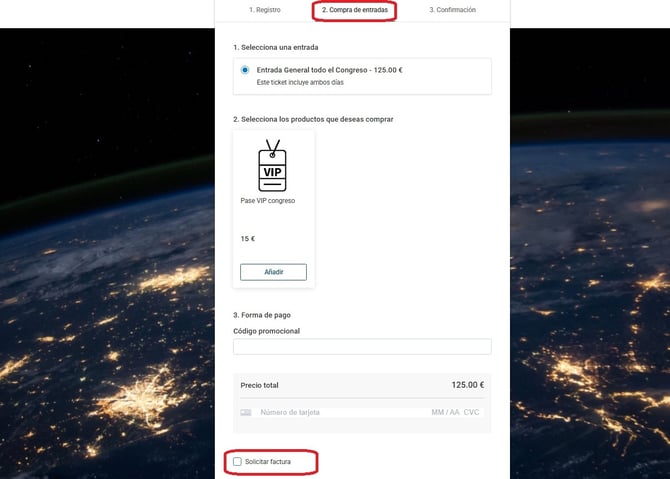Click the 125.00 € total price amount
Viewport: 670px width, 479px height.
coord(467,385)
